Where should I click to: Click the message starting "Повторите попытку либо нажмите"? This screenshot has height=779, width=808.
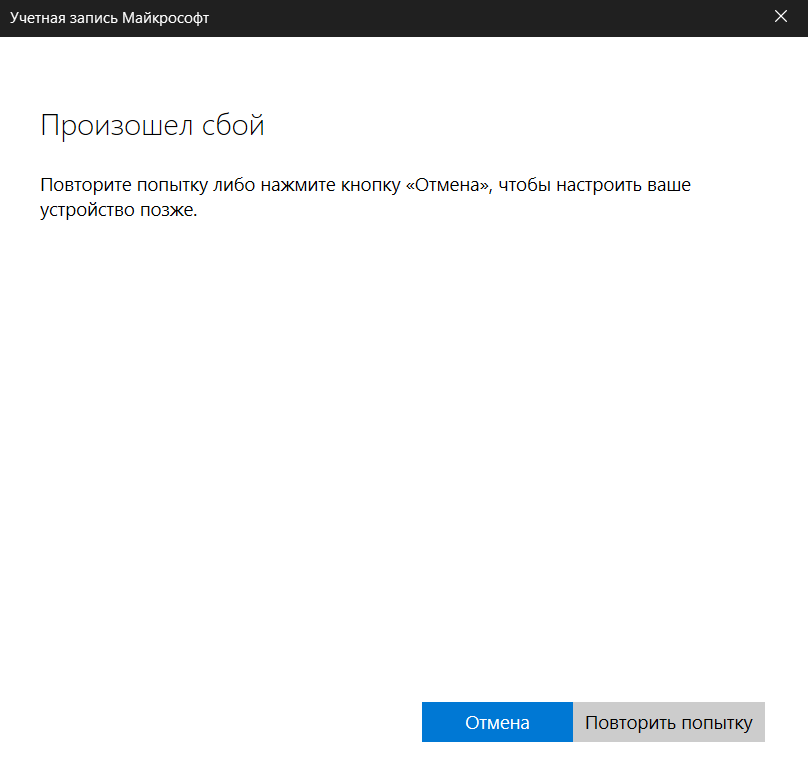(365, 197)
